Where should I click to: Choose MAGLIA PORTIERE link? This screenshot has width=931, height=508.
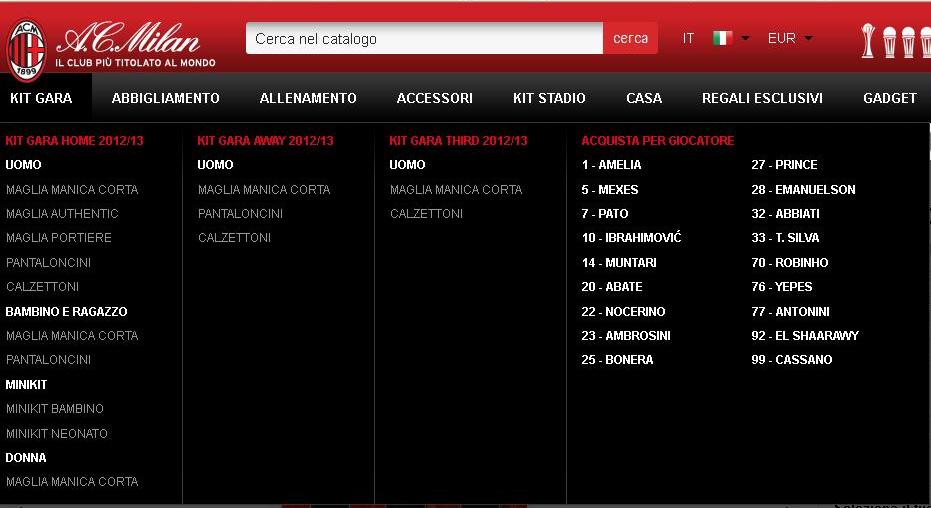click(59, 238)
